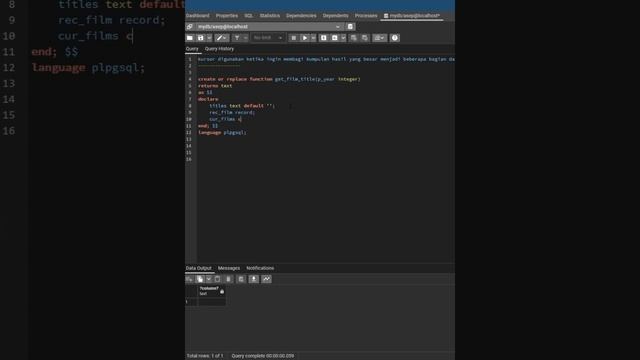640x360 pixels.
Task: Open the pencil Edit menu button
Action: 222,38
